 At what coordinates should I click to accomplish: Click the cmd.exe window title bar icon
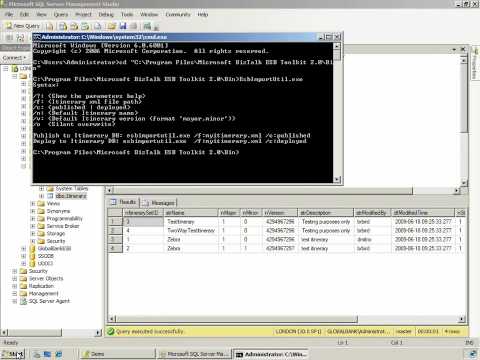pos(37,37)
